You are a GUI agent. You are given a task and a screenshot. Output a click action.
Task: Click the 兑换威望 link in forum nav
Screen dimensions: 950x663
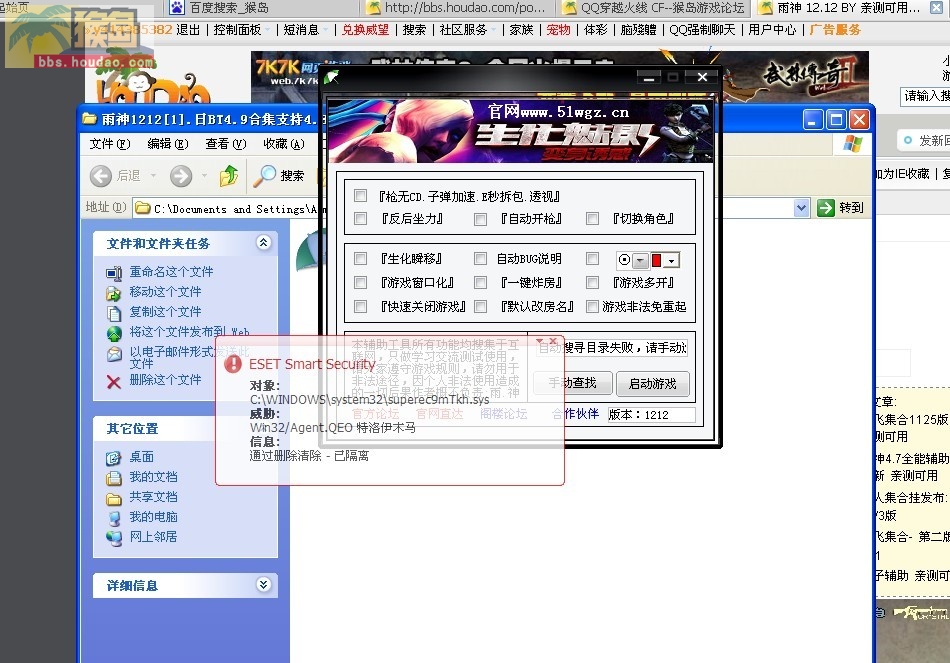[365, 30]
